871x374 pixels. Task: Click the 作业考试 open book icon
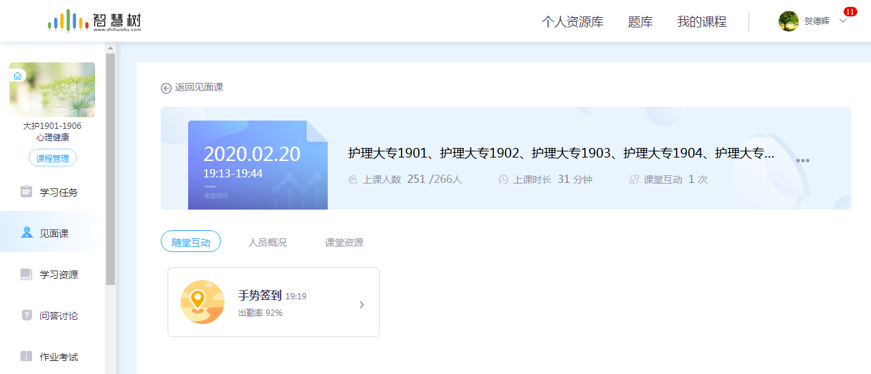pyautogui.click(x=26, y=356)
